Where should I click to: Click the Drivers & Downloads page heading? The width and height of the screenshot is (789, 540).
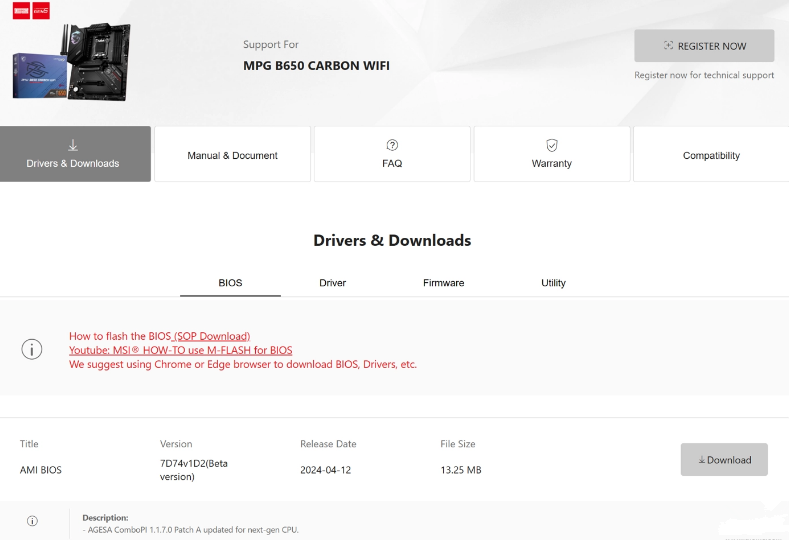point(392,241)
